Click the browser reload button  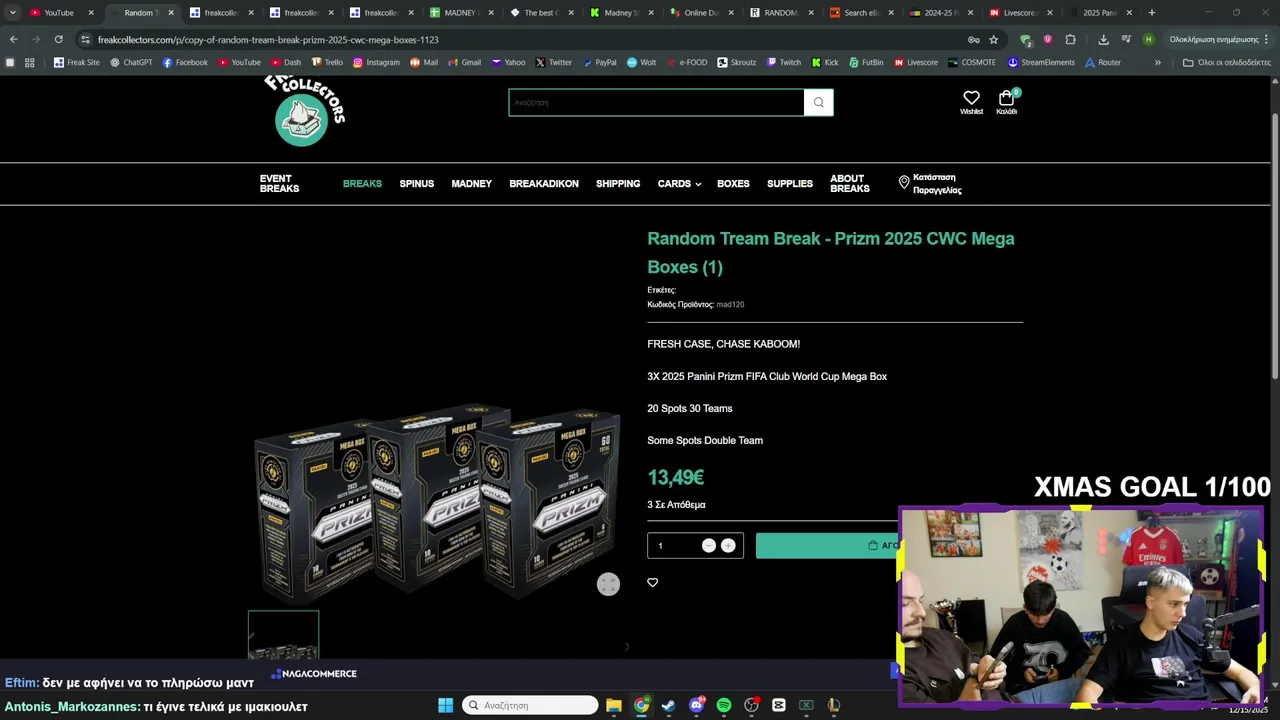pyautogui.click(x=58, y=39)
